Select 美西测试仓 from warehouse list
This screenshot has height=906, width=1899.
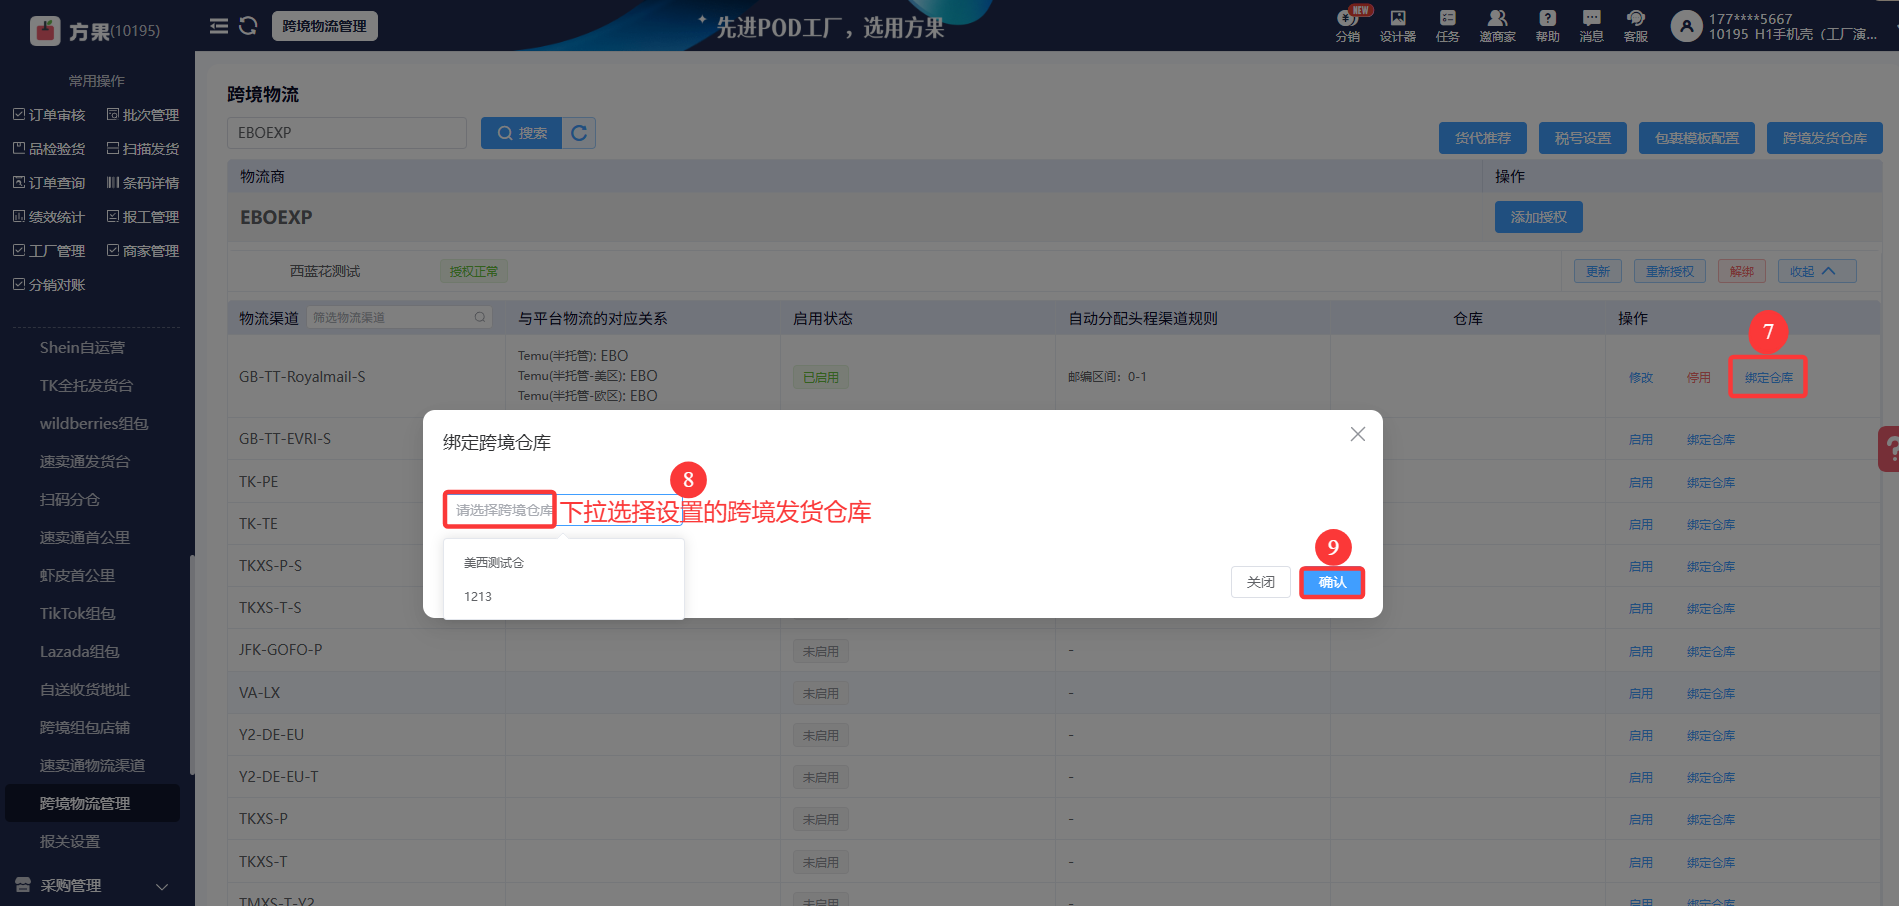click(564, 563)
